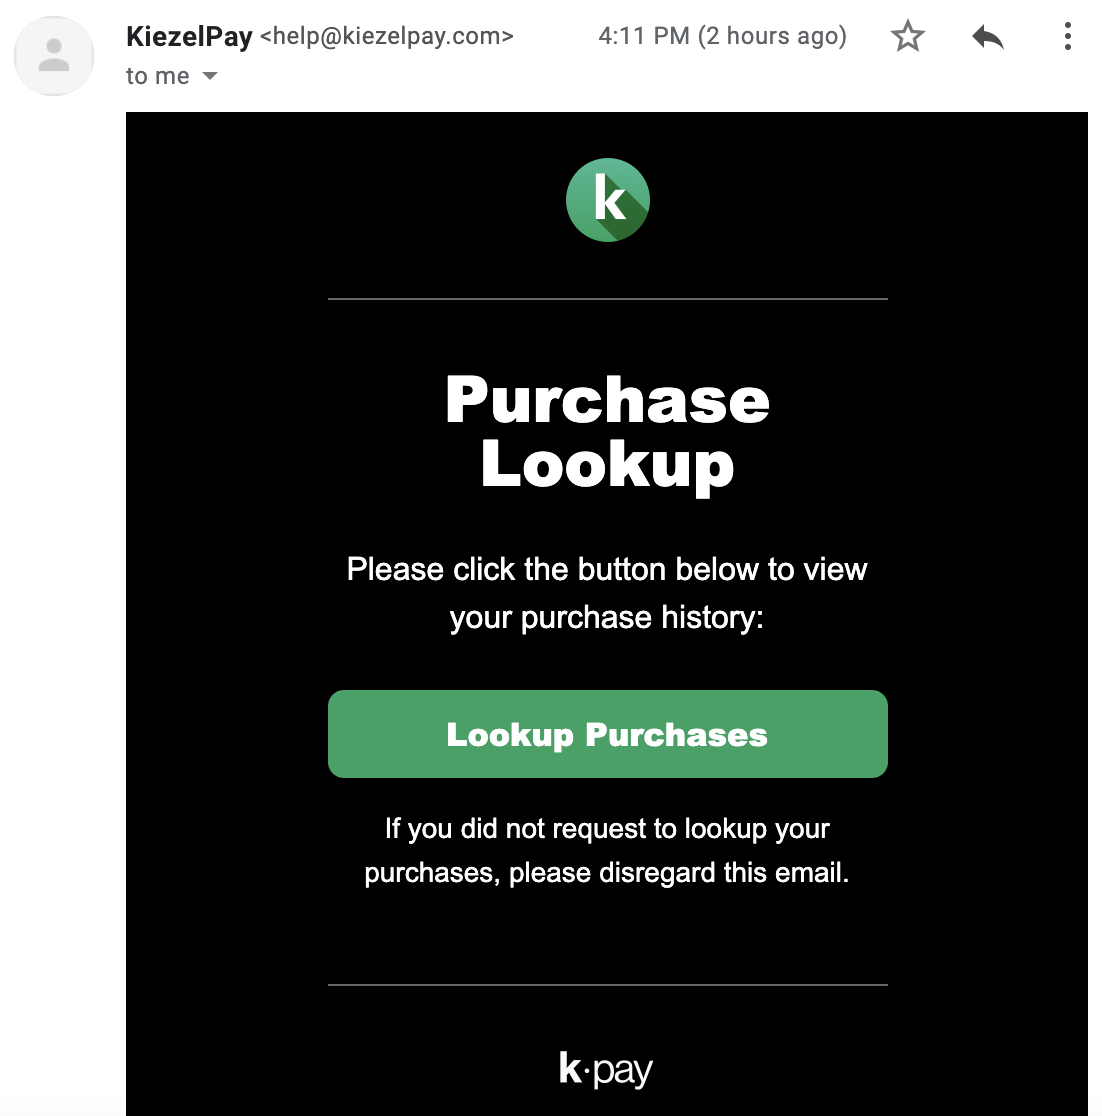
Task: Star this KiezelPay email
Action: pyautogui.click(x=908, y=37)
